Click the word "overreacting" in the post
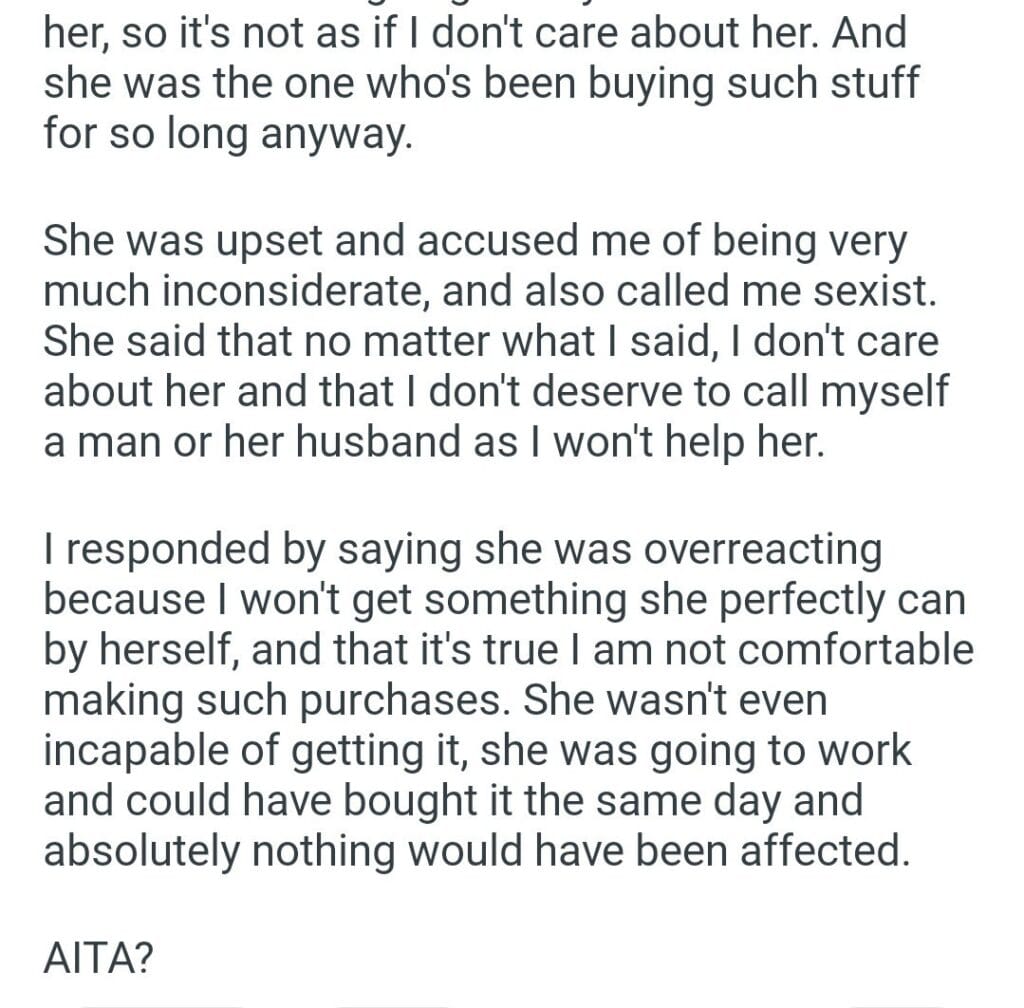Viewport: 1024px width, 1008px height. (767, 550)
